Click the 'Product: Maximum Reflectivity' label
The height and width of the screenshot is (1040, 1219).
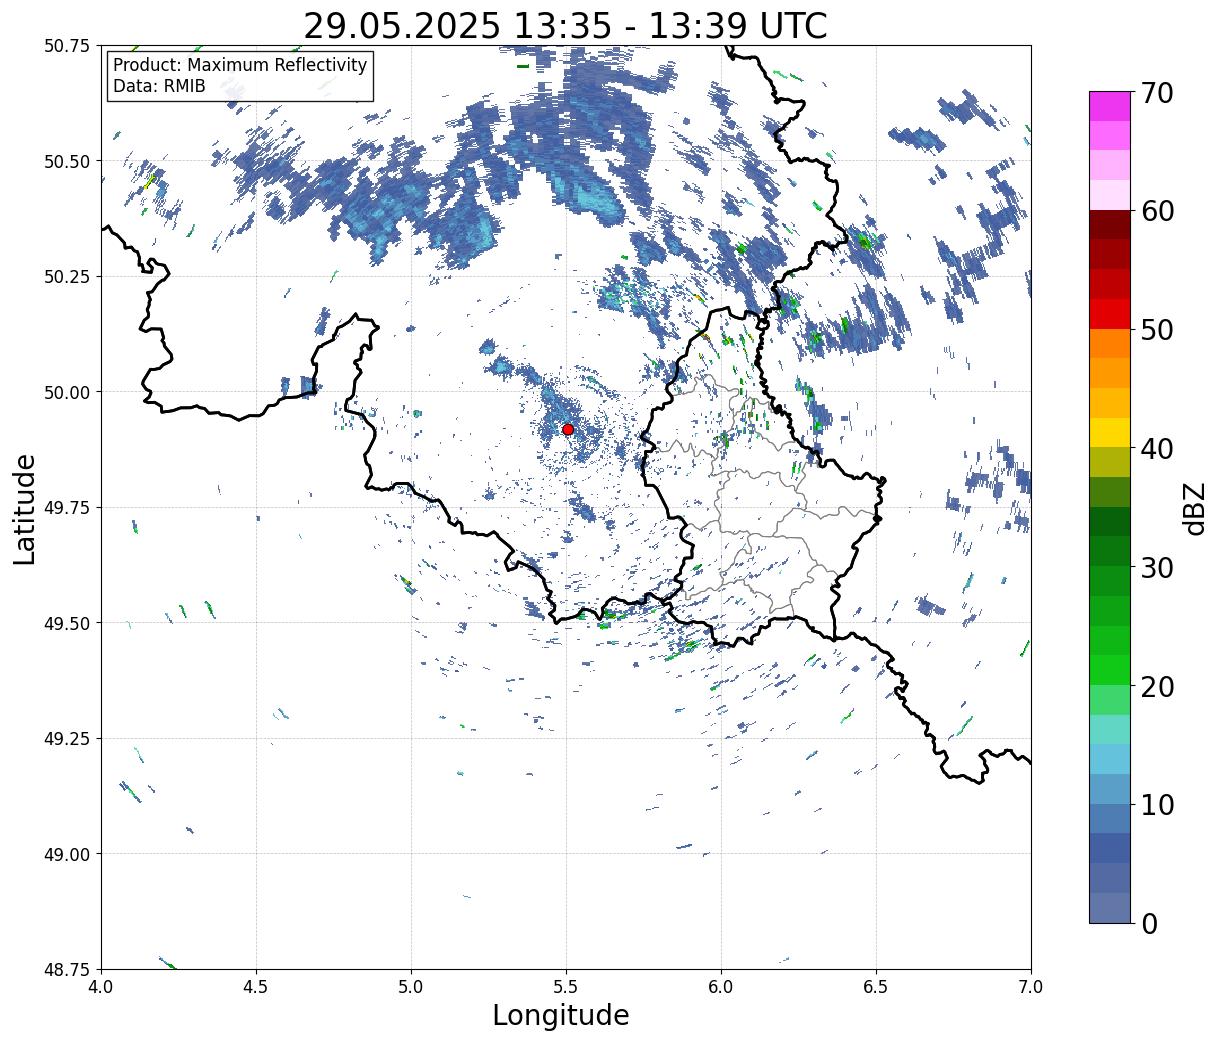coord(240,65)
